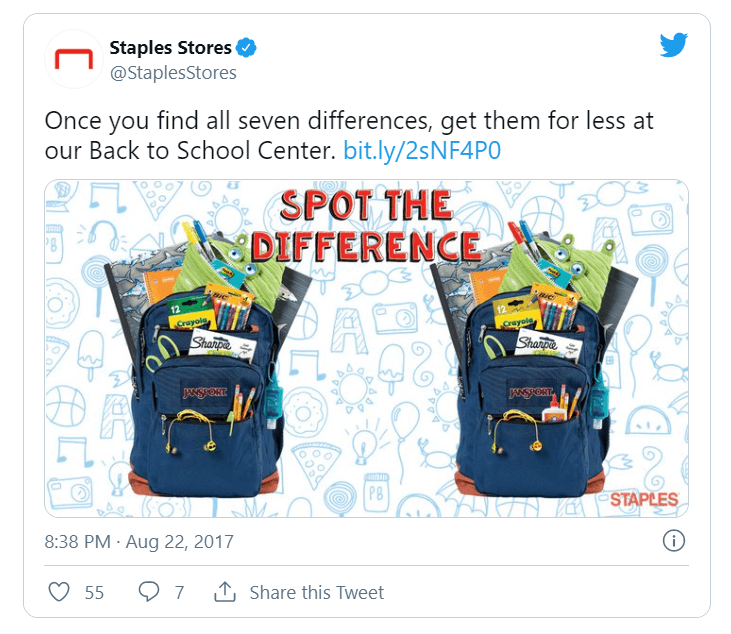Click the share arrow icon
The image size is (731, 634).
225,592
